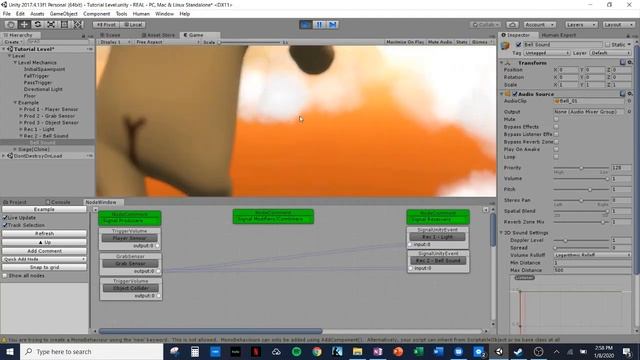This screenshot has width=640, height=360.
Task: Open the Audio Source settings gear
Action: [630, 94]
